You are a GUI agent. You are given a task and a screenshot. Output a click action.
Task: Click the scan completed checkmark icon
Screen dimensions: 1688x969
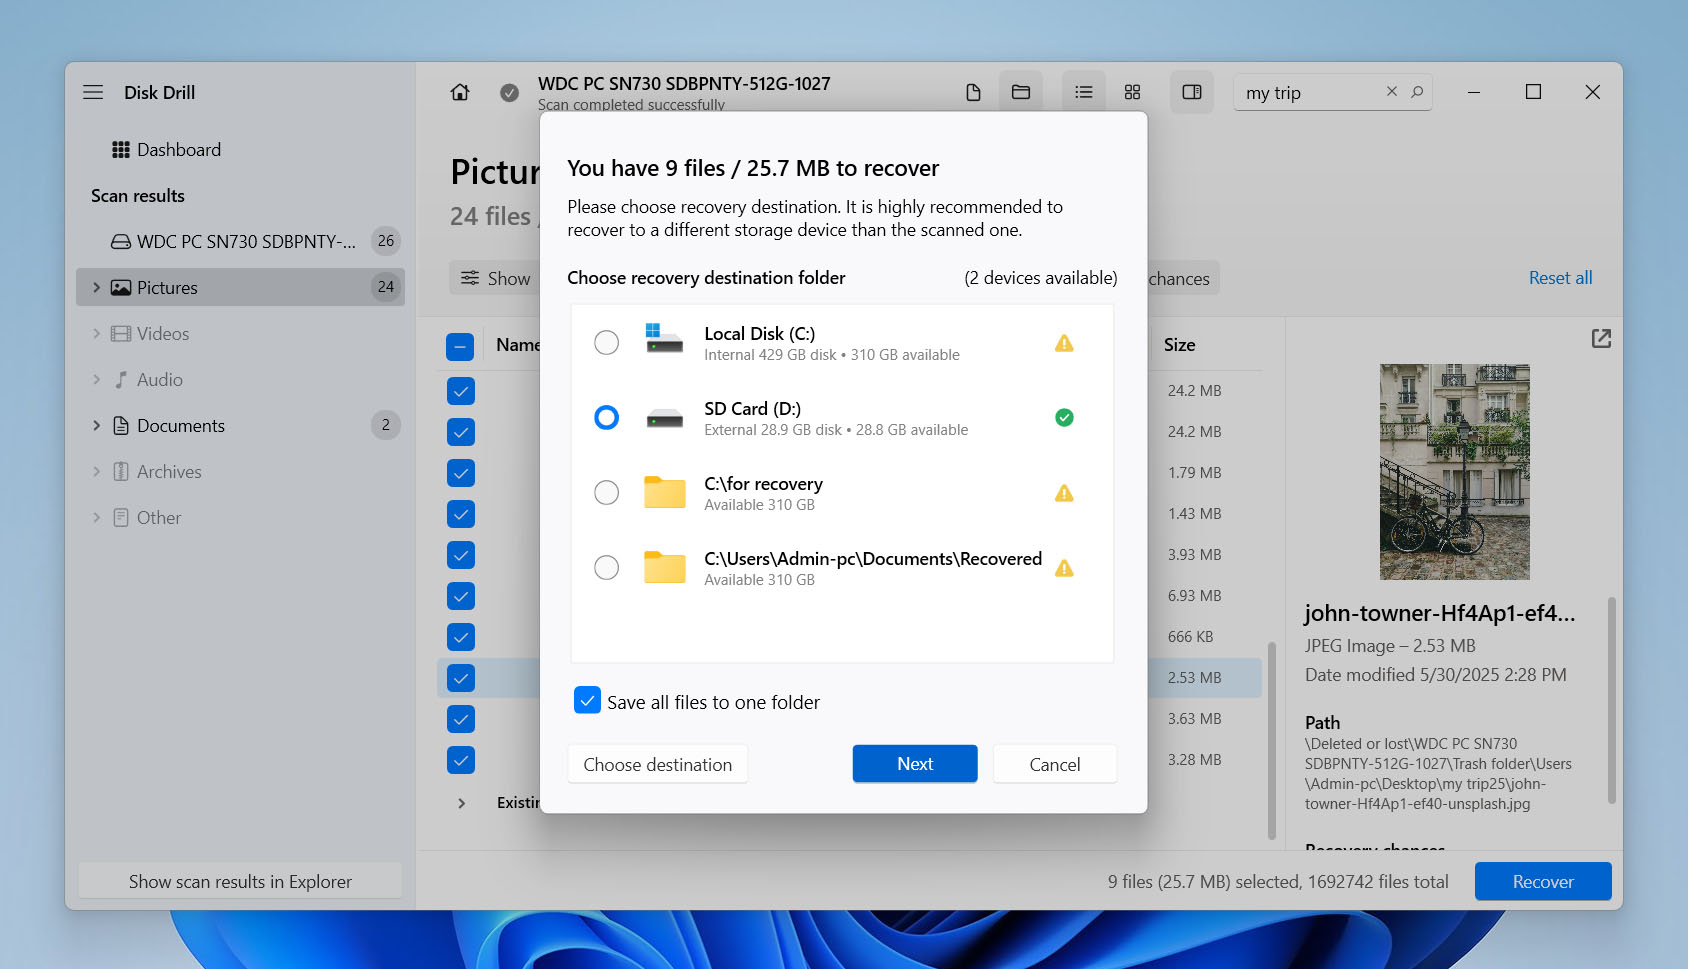(509, 93)
